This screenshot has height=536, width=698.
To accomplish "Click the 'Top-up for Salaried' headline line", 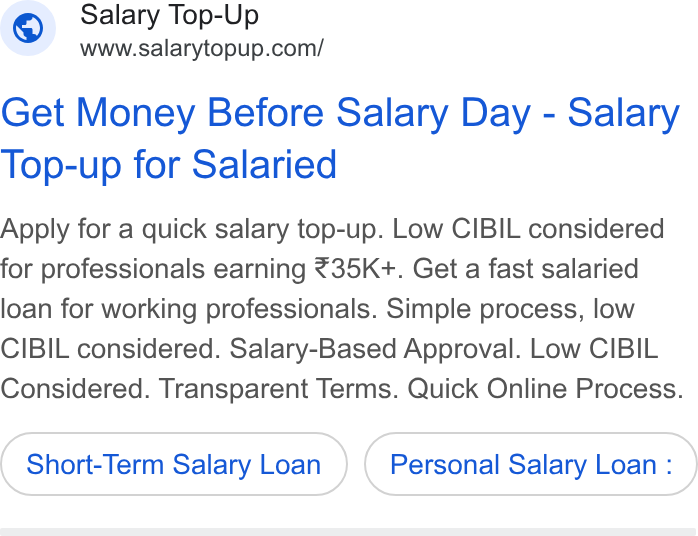I will click(x=169, y=164).
